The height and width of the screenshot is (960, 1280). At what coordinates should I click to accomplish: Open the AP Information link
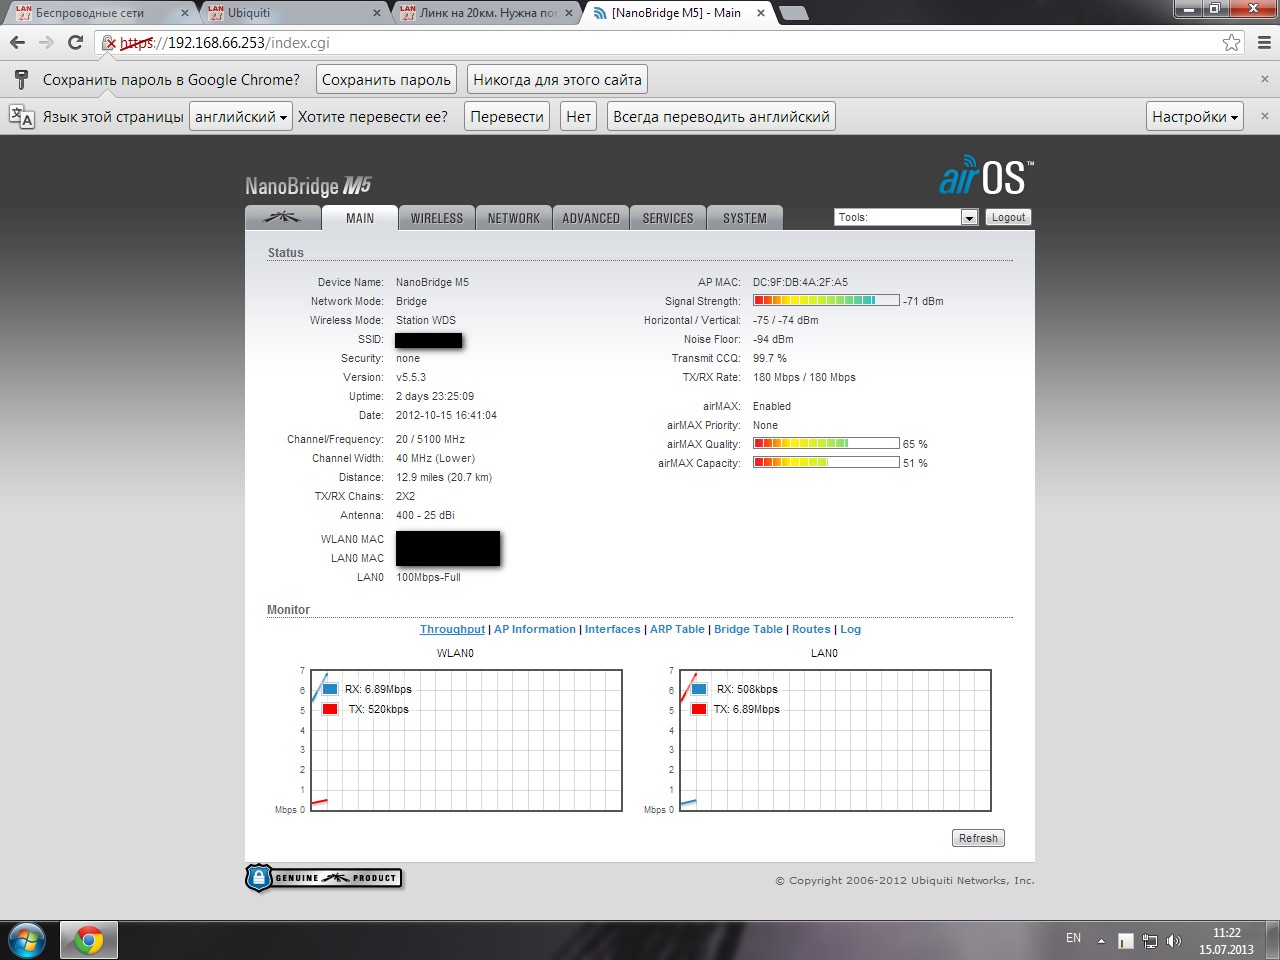[x=535, y=629]
